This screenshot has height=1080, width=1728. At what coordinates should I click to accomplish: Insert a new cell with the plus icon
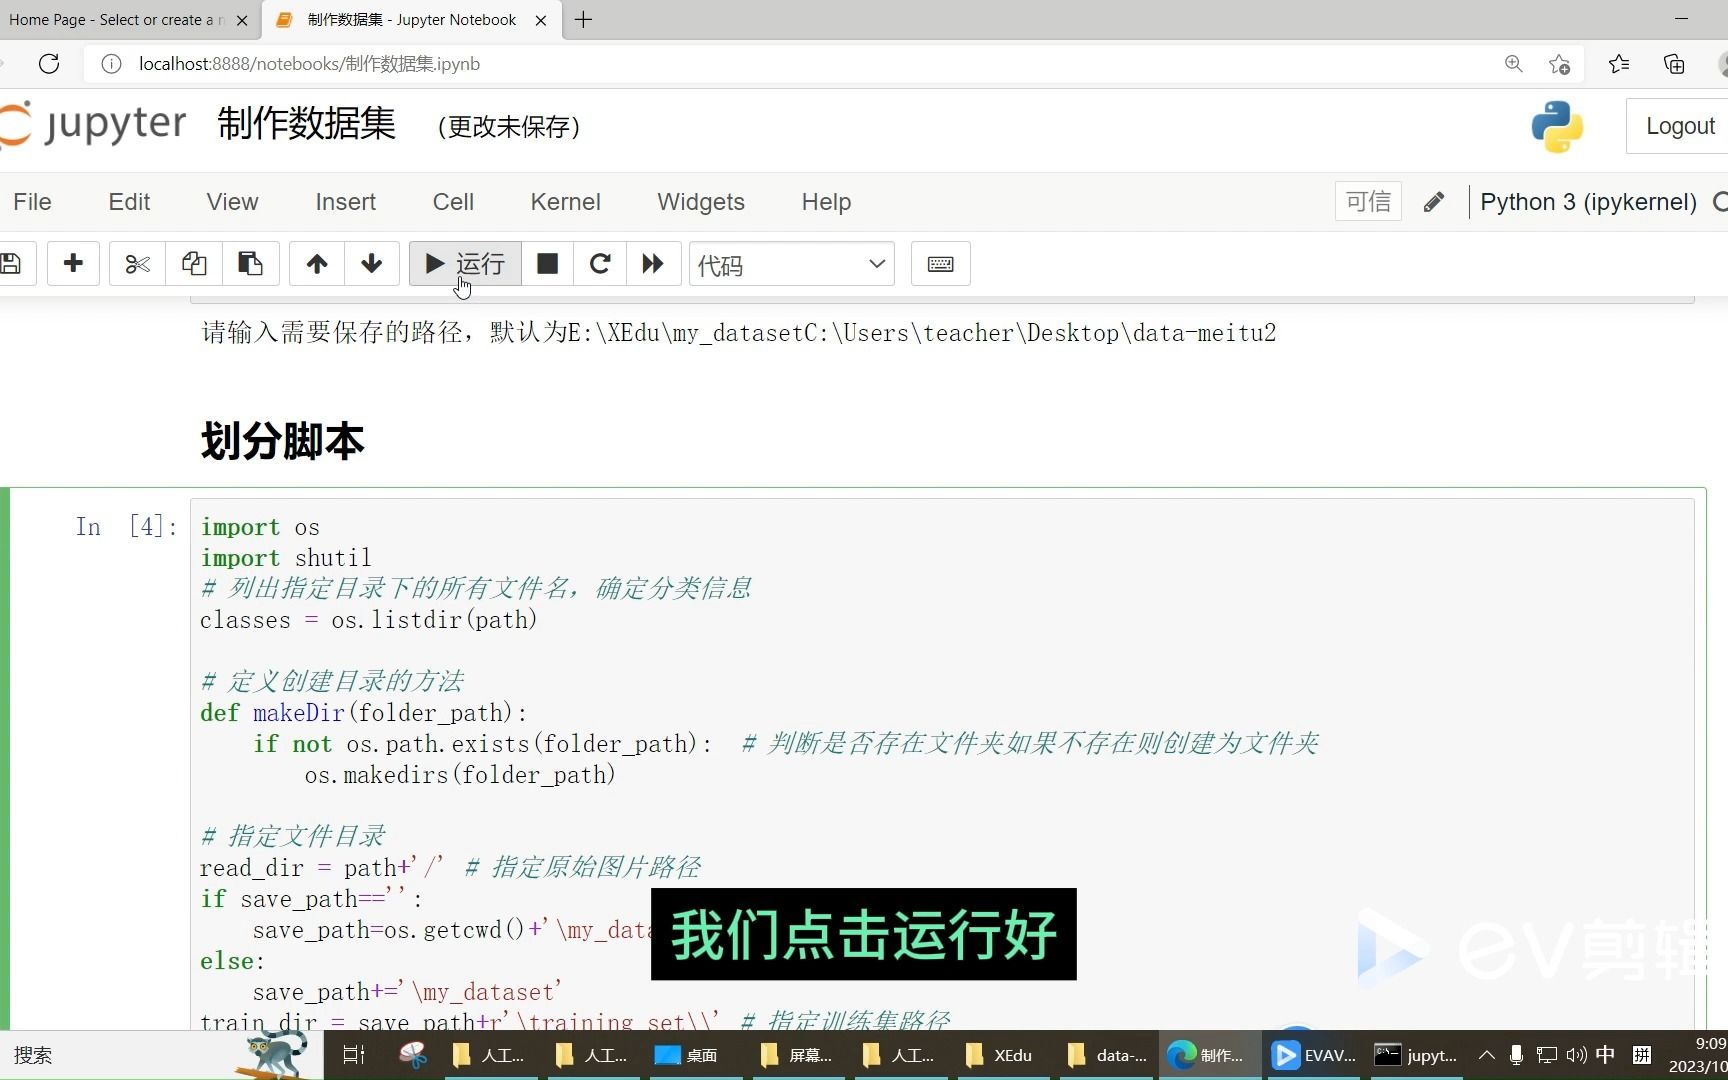[73, 263]
